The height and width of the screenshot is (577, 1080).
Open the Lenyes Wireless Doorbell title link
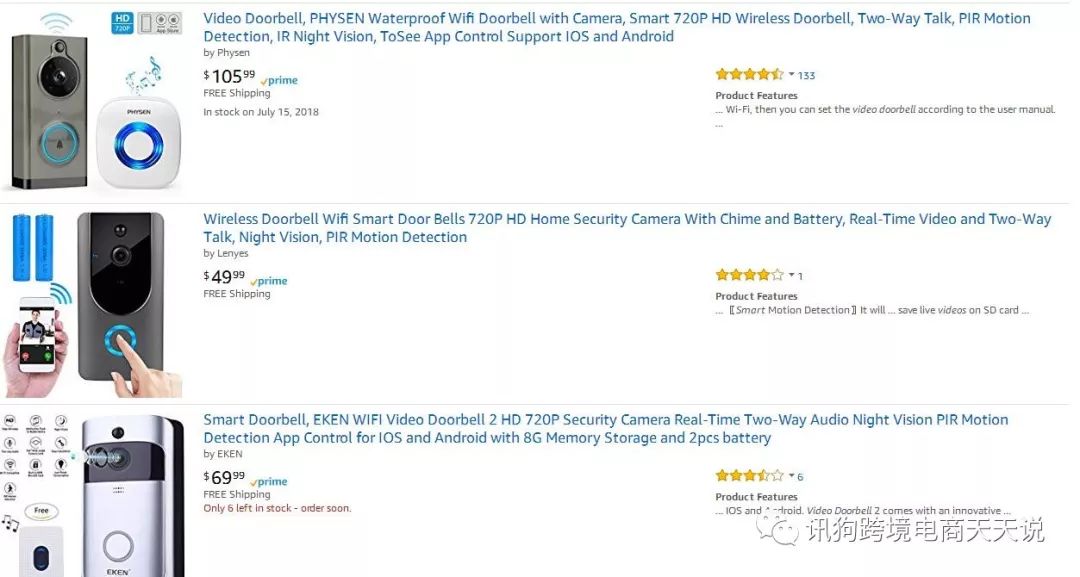click(627, 228)
